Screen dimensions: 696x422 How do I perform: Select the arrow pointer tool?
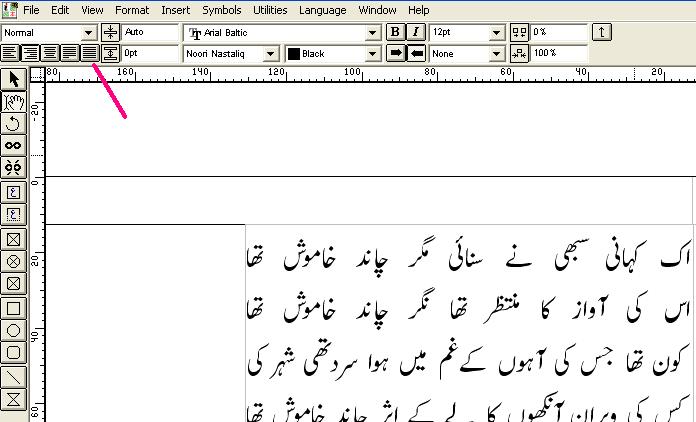[14, 79]
